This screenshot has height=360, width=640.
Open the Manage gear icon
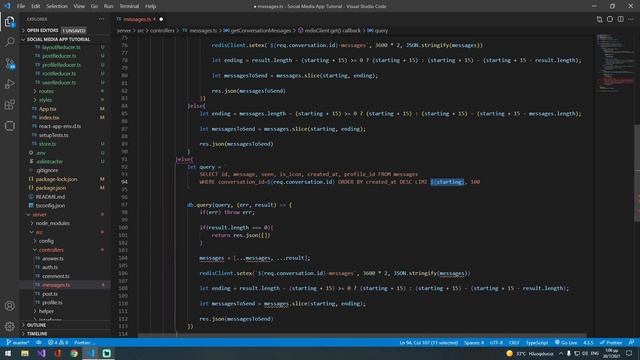click(9, 326)
